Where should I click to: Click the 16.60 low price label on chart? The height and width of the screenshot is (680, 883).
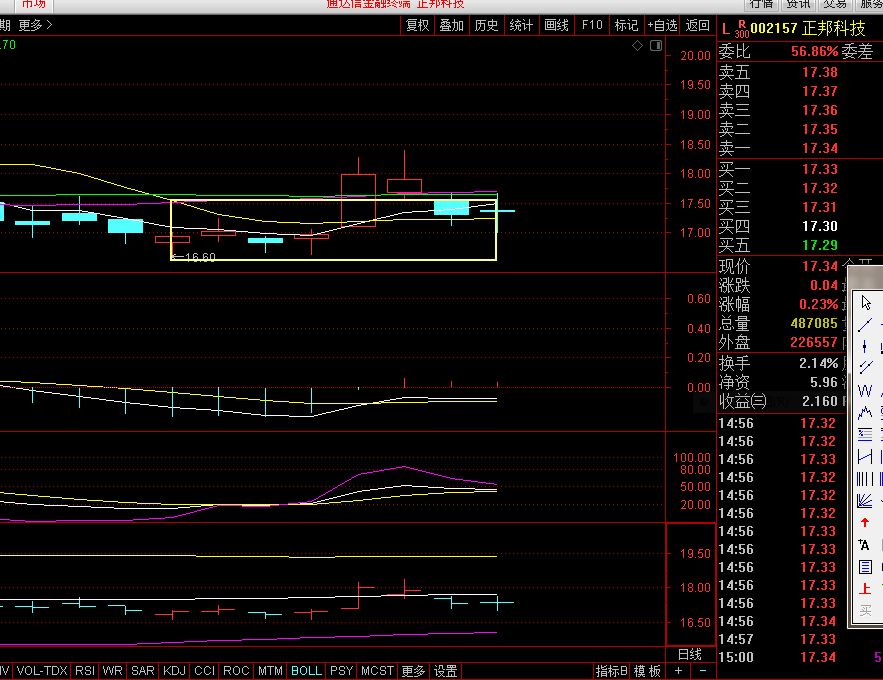[200, 257]
